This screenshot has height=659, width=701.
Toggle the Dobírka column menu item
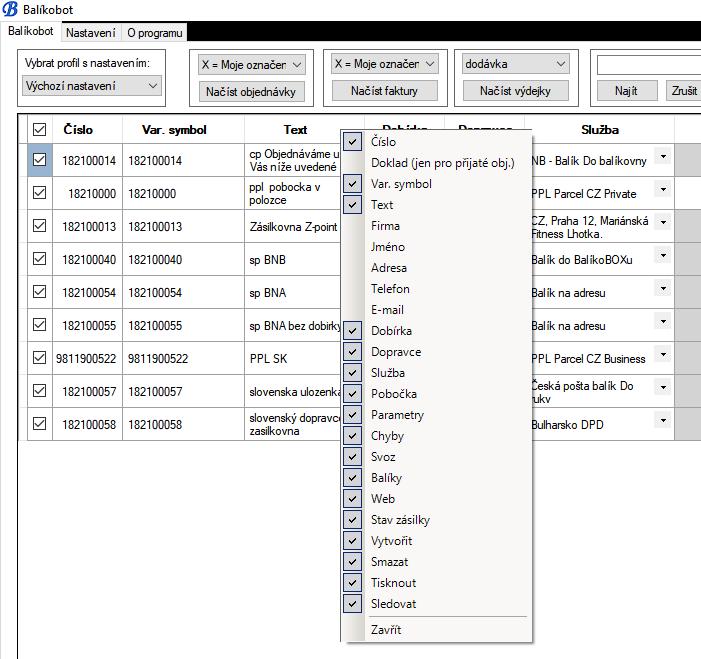click(x=437, y=331)
